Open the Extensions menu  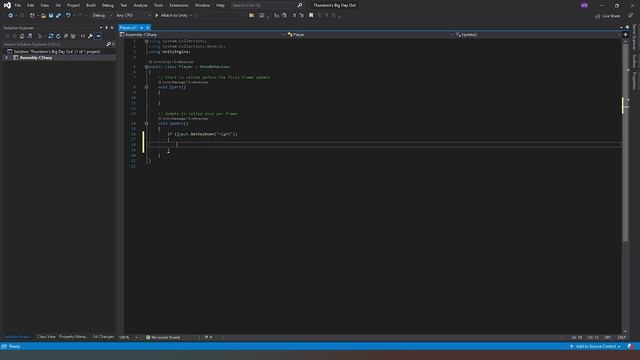[179, 5]
